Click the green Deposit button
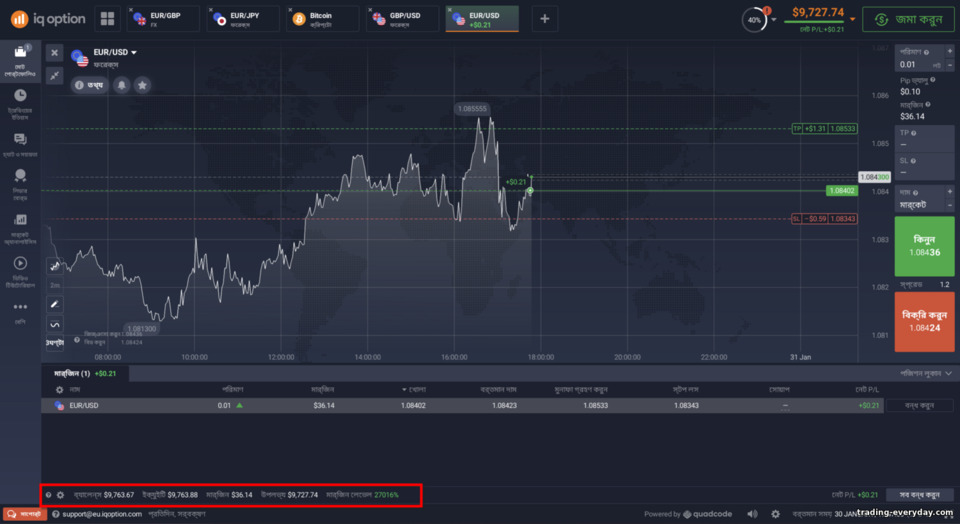Image resolution: width=960 pixels, height=524 pixels. pos(909,20)
